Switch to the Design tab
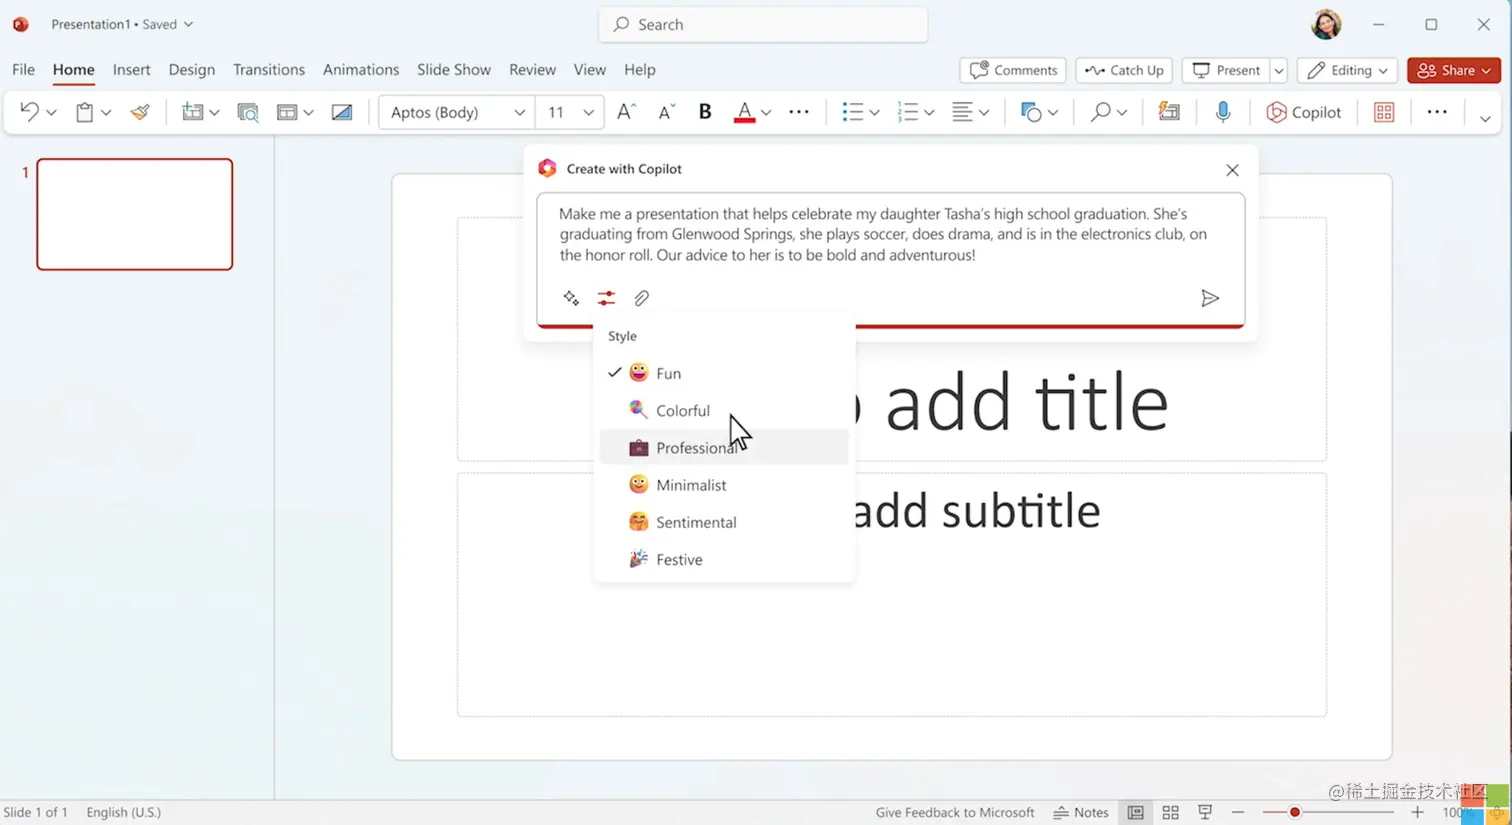Image resolution: width=1512 pixels, height=825 pixels. point(191,69)
